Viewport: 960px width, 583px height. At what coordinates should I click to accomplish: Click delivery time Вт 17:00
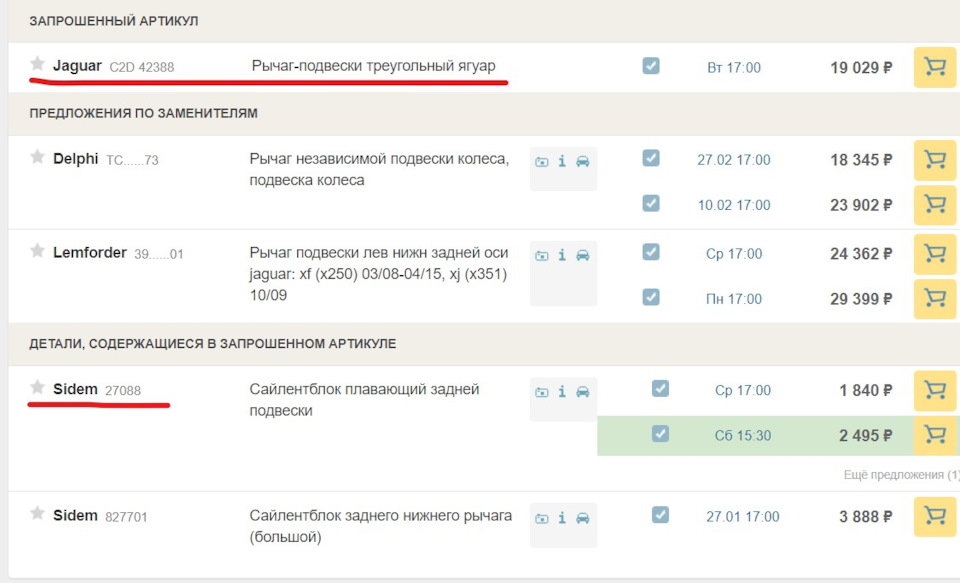coord(734,67)
